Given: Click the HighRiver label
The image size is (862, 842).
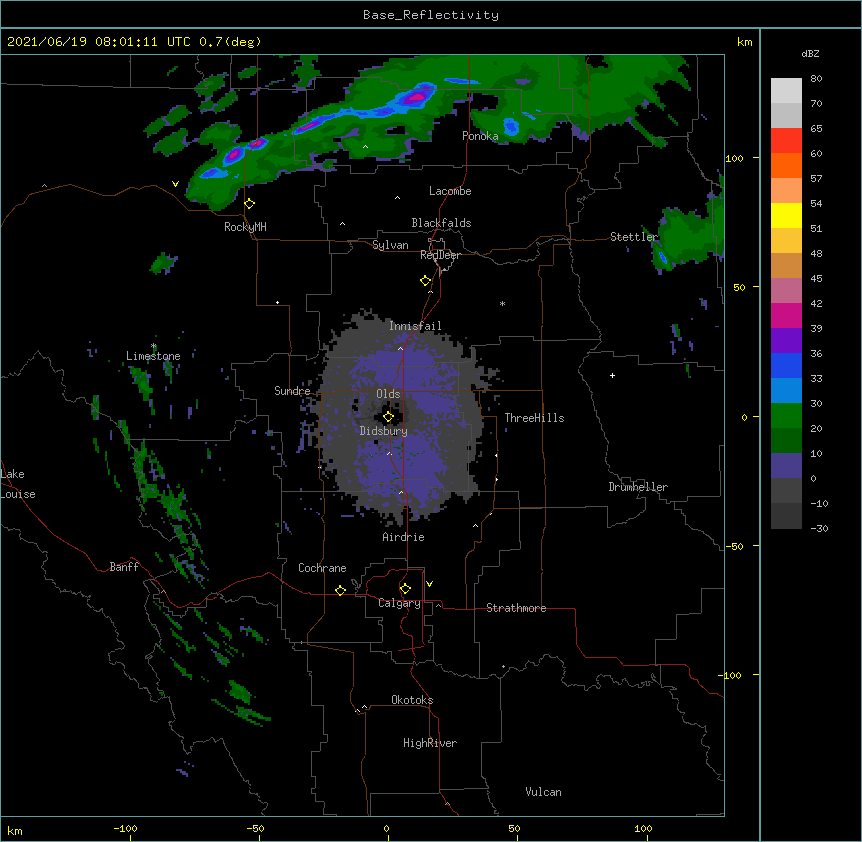Looking at the screenshot, I should pyautogui.click(x=430, y=743).
